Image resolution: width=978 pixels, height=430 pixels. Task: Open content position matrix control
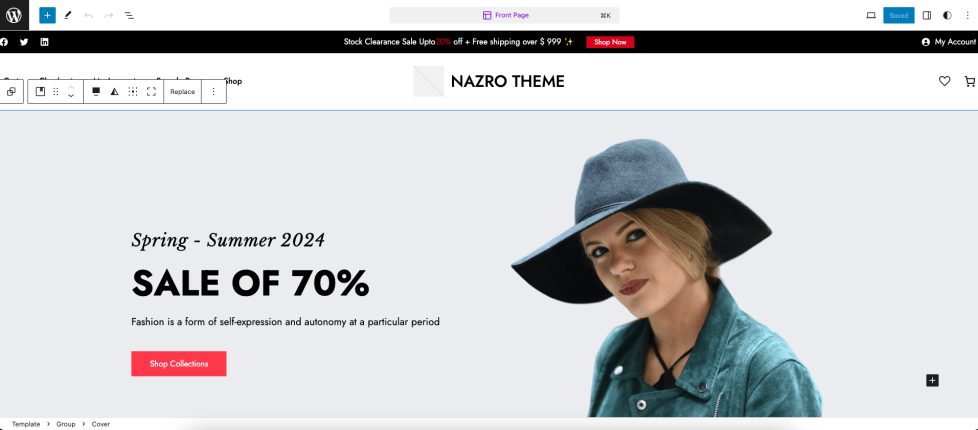[133, 92]
